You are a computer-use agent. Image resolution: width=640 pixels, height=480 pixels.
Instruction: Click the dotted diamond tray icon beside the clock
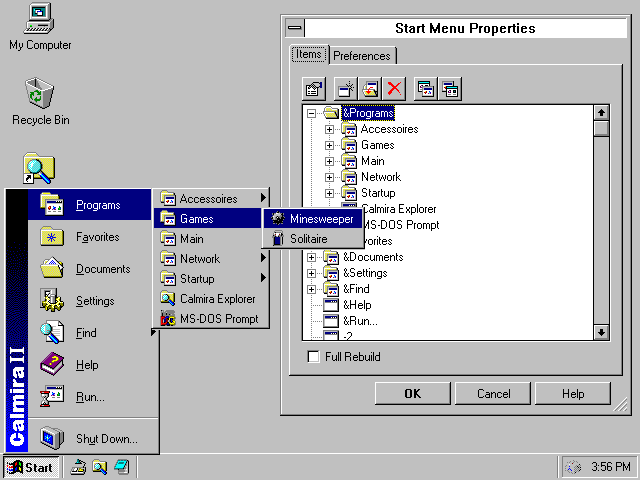[x=573, y=467]
